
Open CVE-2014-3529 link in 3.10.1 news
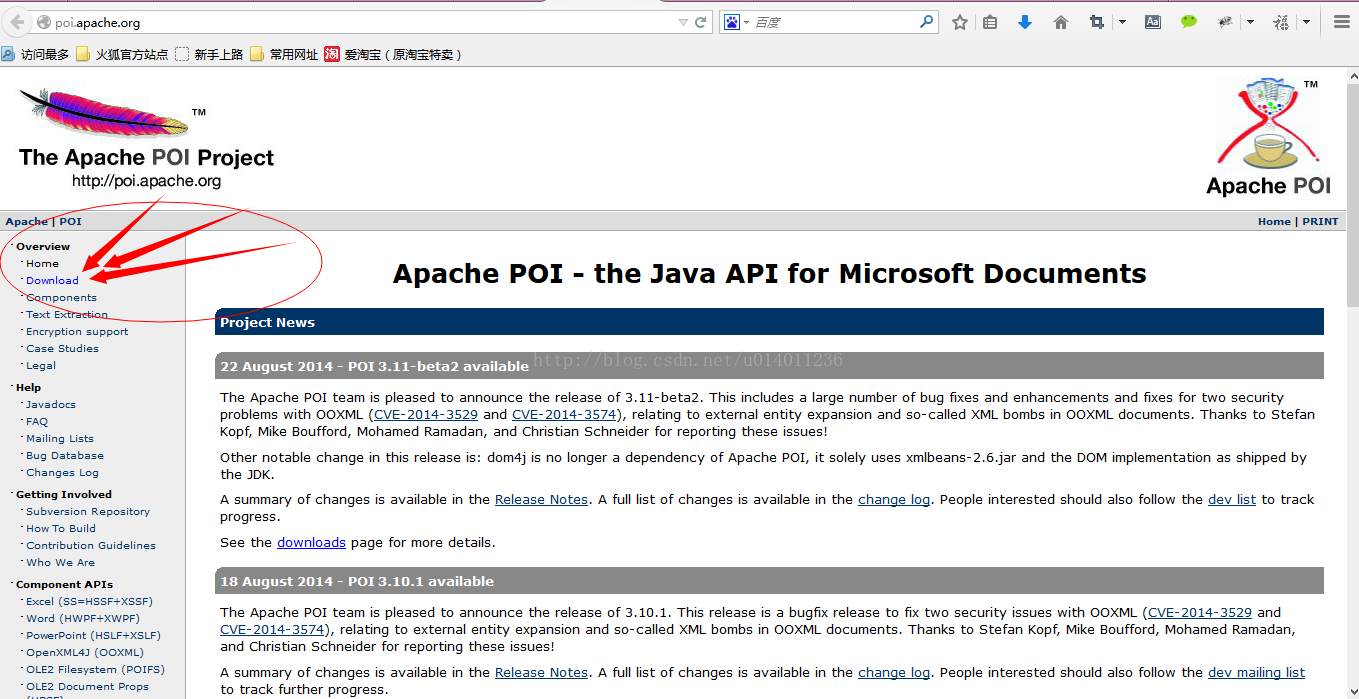coord(1200,612)
